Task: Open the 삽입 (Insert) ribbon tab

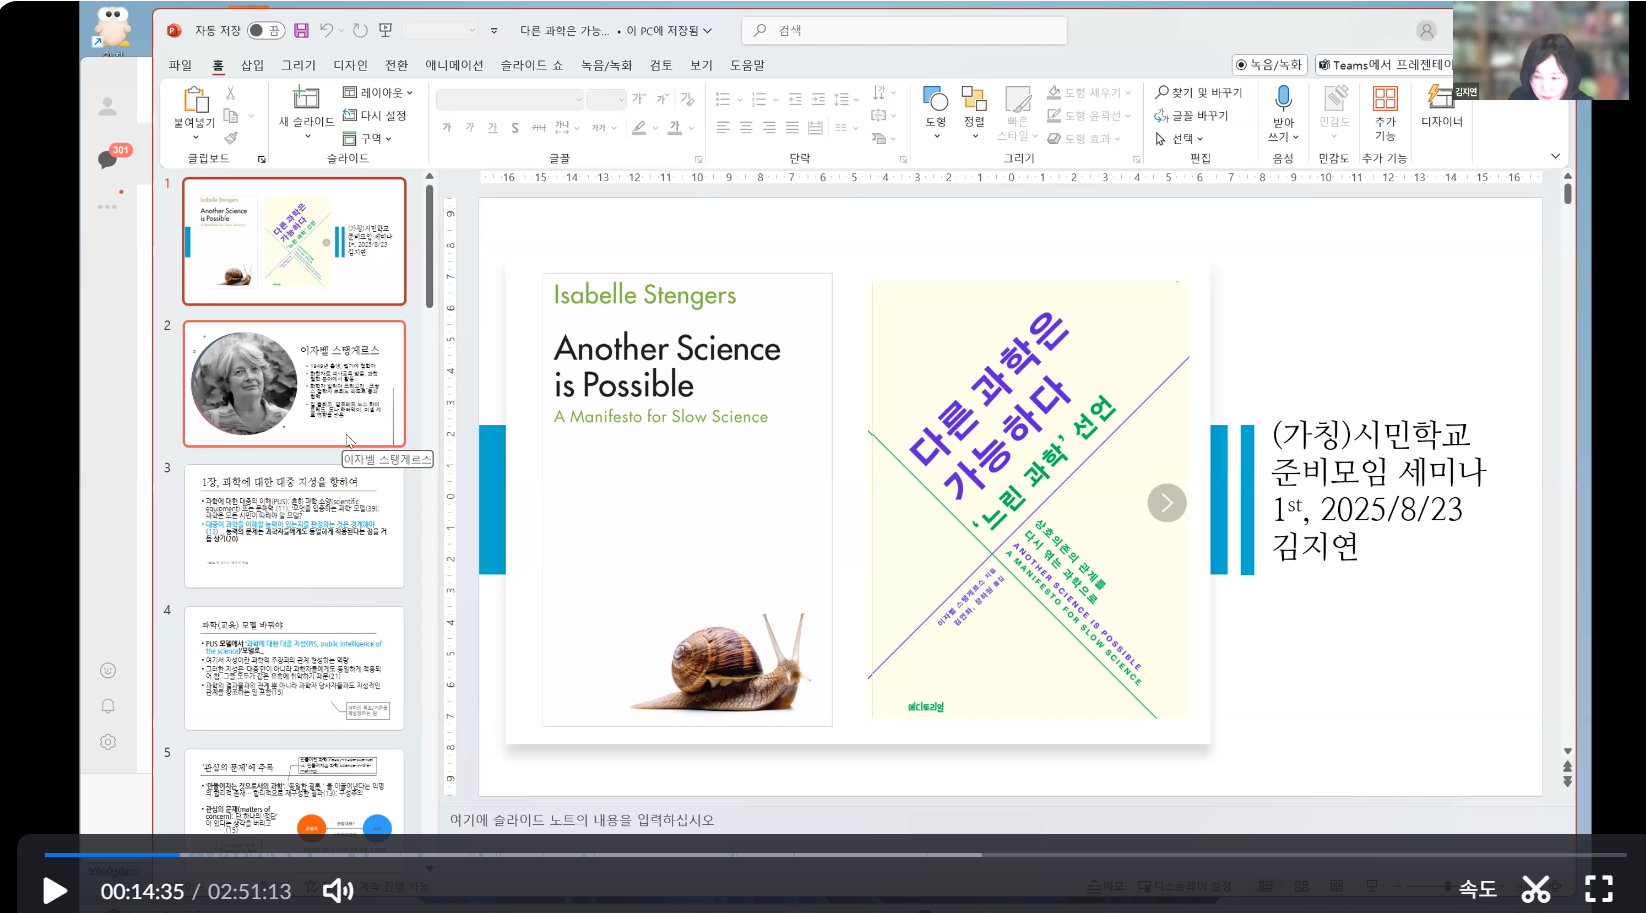Action: click(252, 65)
